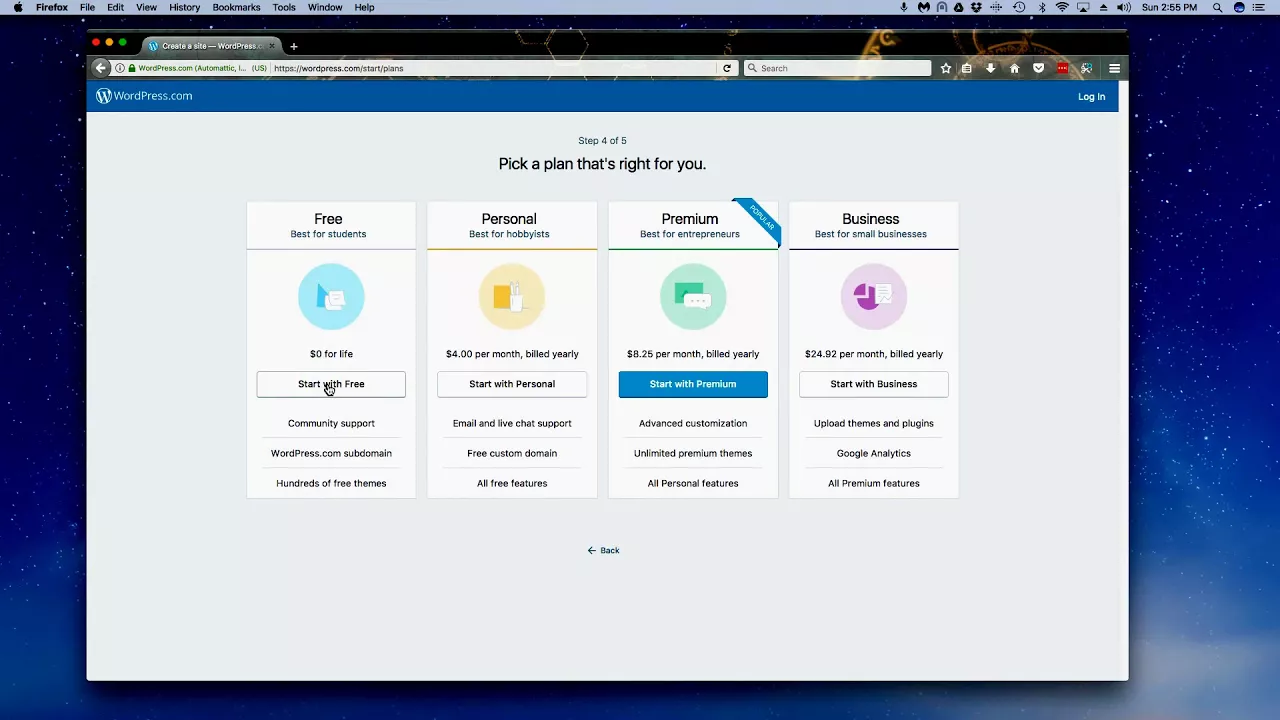
Task: Click the Time Machine clock icon
Action: coord(1019,7)
